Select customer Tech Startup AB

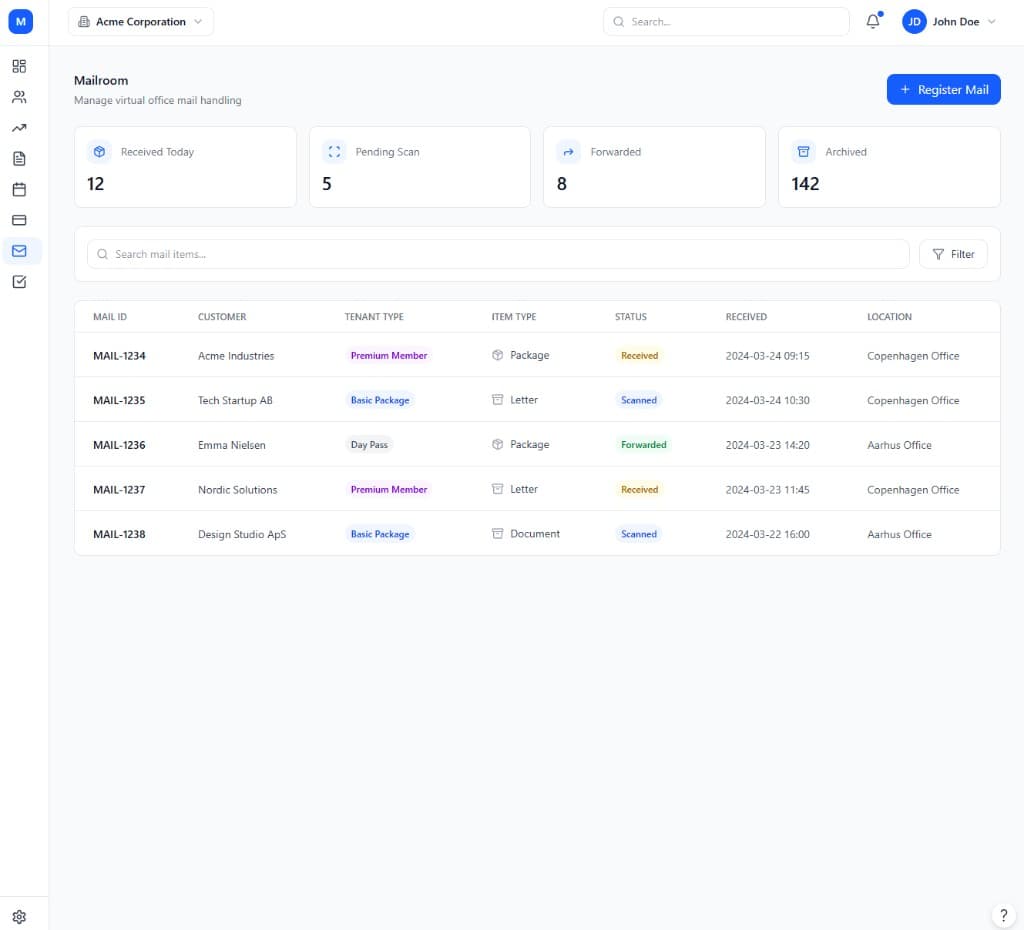235,400
